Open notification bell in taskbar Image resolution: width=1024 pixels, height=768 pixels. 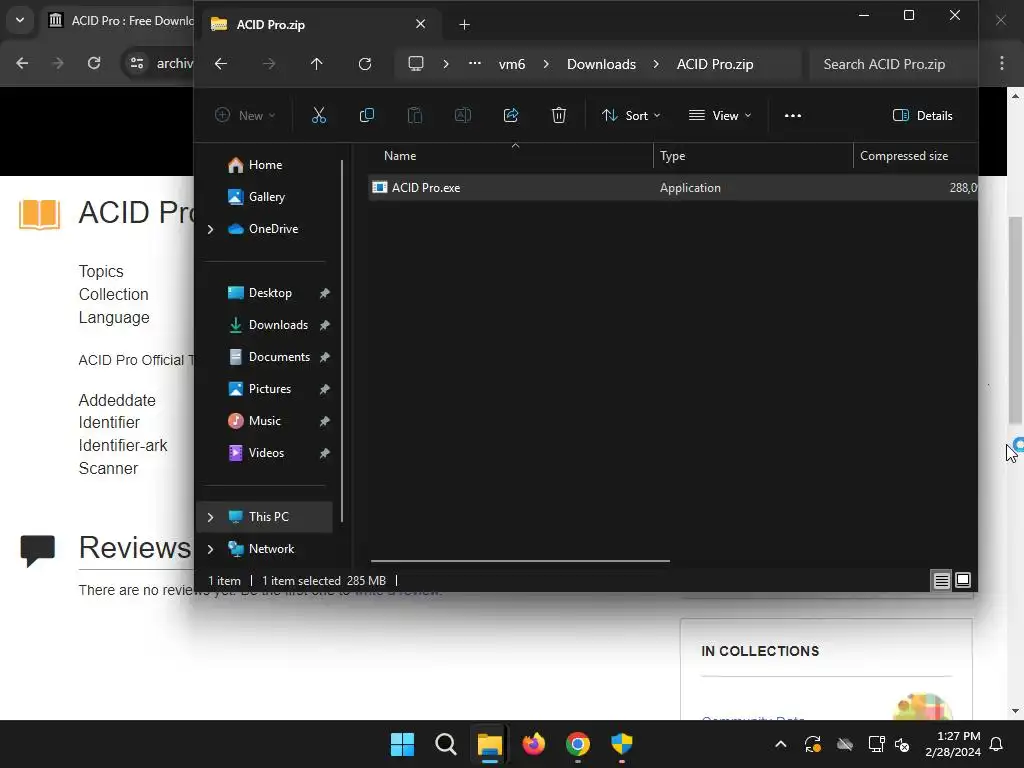click(x=997, y=744)
